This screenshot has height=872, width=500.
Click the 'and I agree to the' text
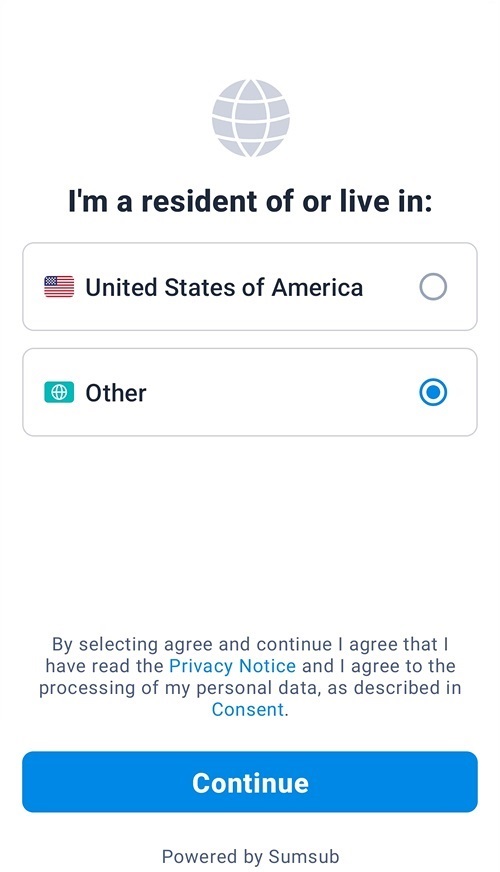379,666
